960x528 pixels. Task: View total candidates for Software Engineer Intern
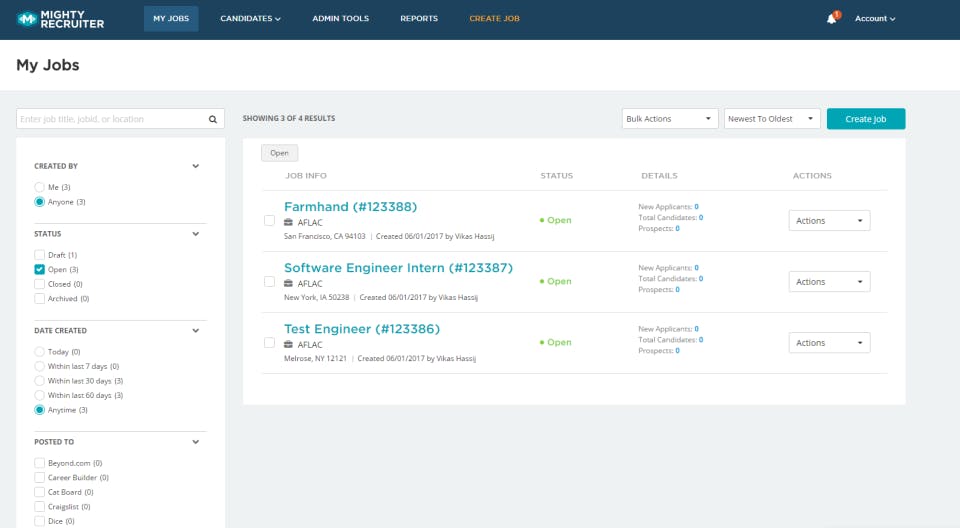click(701, 279)
